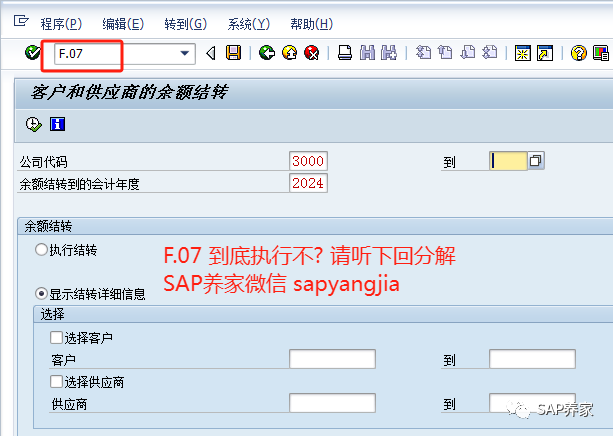Click the 公司代码 field showing 3000

(308, 161)
